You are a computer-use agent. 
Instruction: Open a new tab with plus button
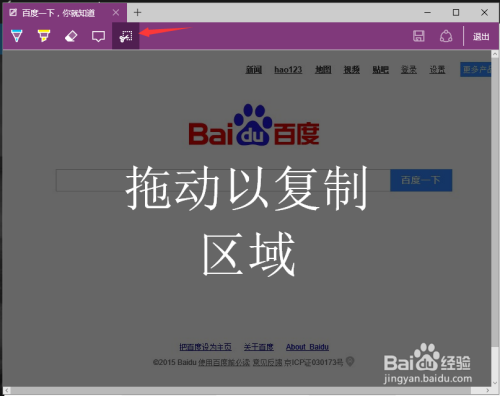point(137,13)
